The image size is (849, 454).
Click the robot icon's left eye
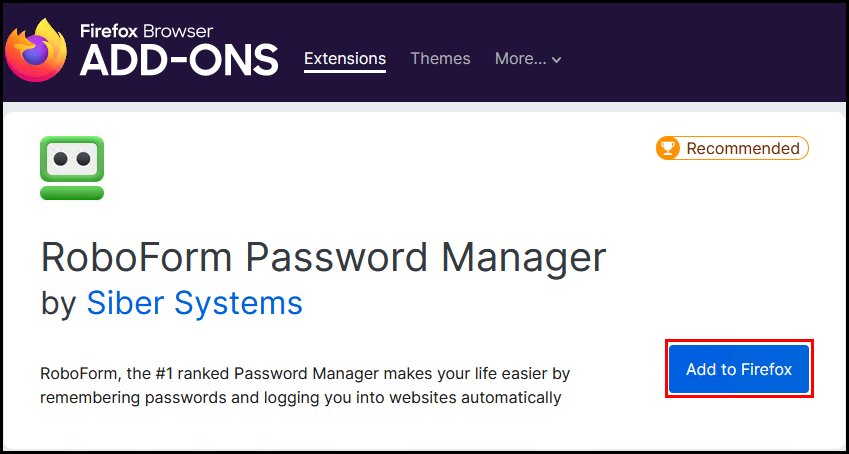pyautogui.click(x=60, y=158)
